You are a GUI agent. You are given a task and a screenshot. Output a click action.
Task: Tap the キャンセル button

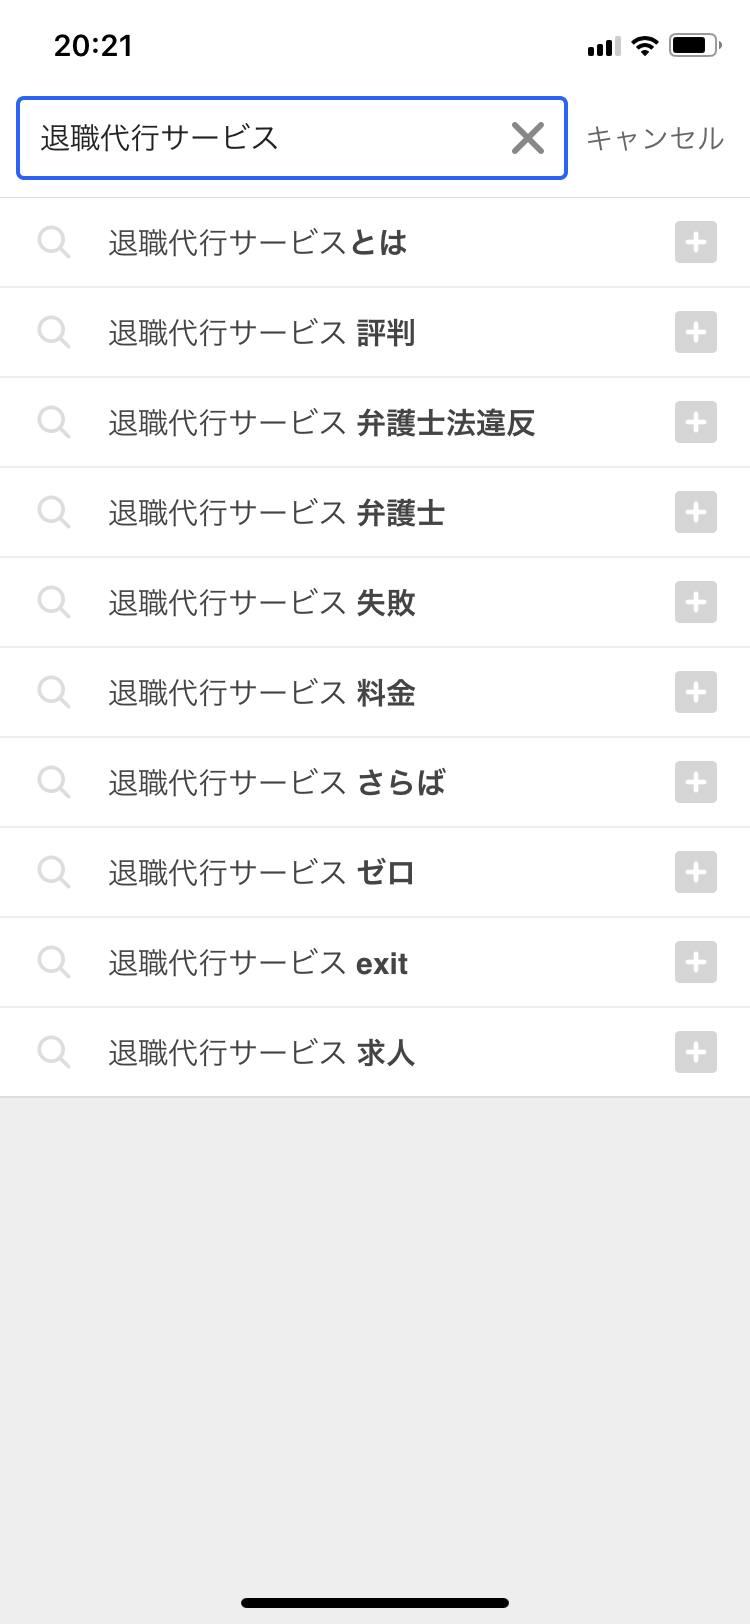point(654,138)
